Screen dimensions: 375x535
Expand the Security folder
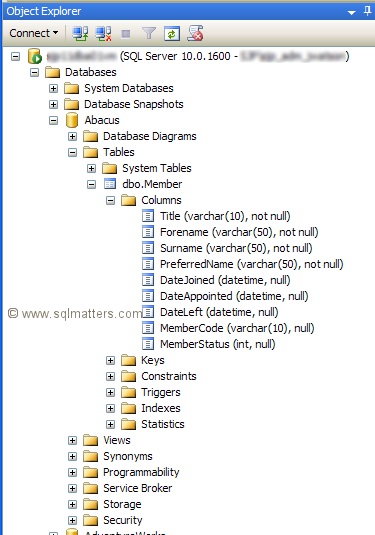pyautogui.click(x=72, y=521)
